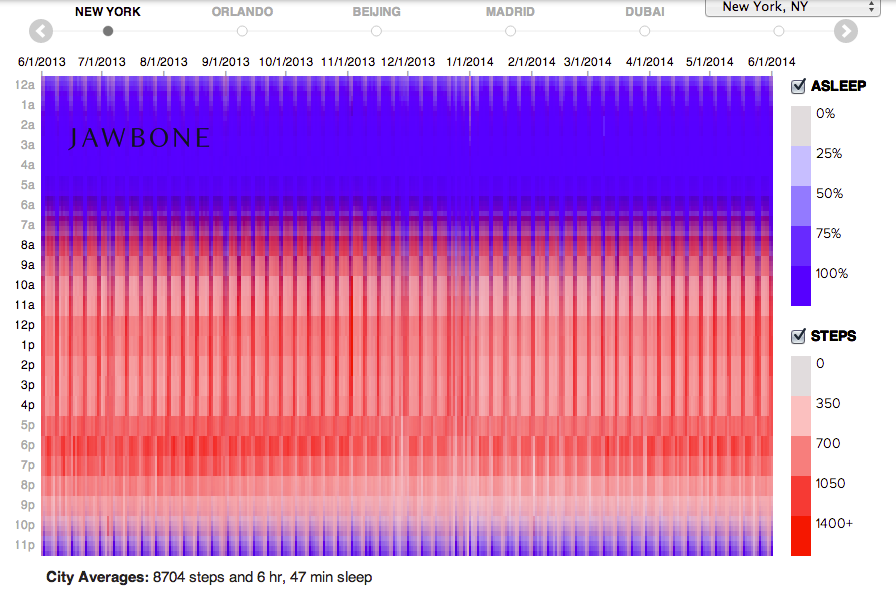Click the dot under MADRID
896x597 pixels.
[x=510, y=31]
